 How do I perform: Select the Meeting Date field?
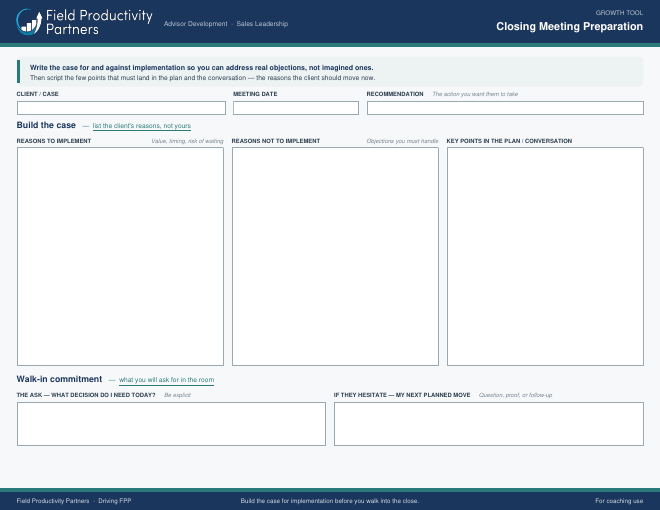(296, 108)
